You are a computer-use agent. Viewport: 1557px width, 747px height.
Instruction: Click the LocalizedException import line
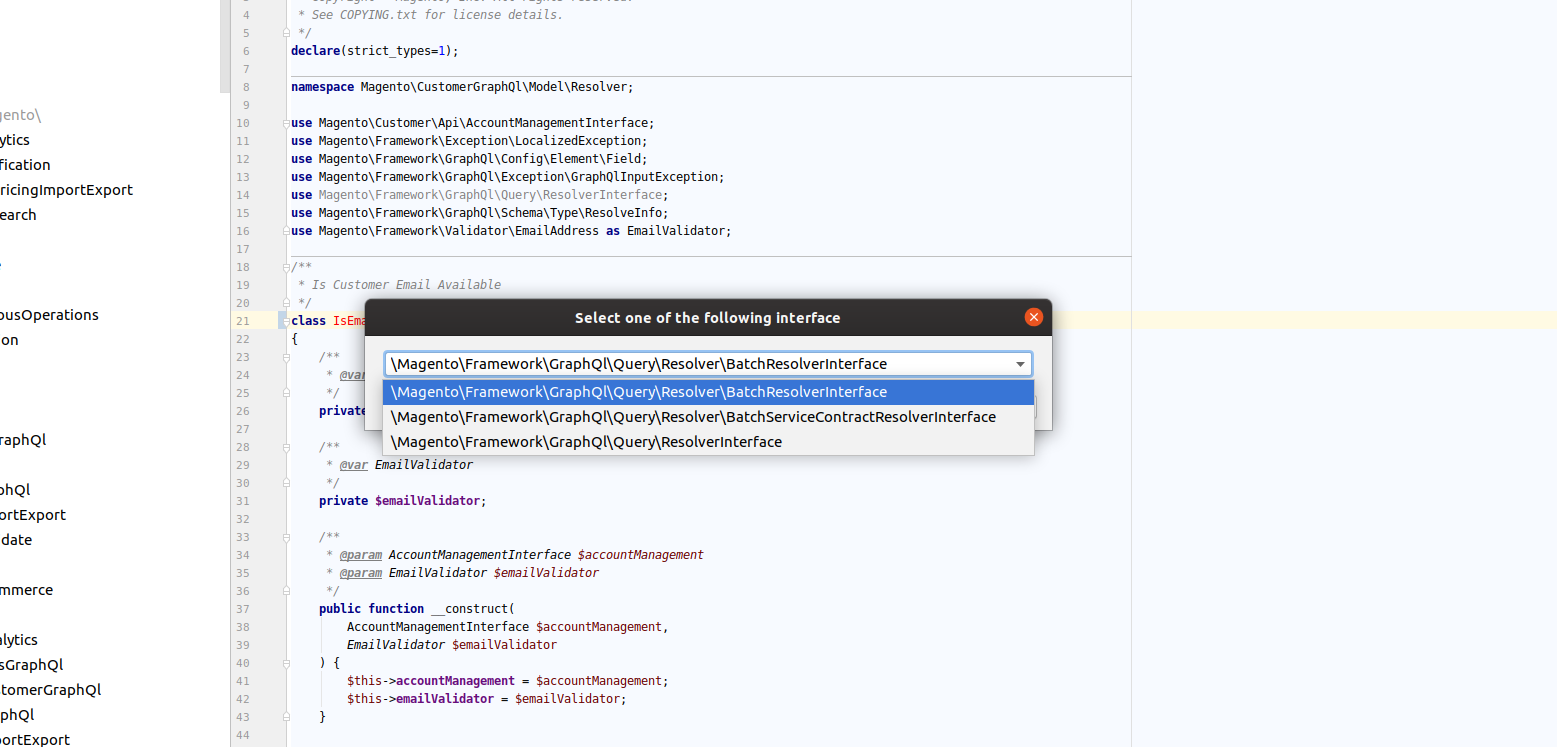[469, 141]
